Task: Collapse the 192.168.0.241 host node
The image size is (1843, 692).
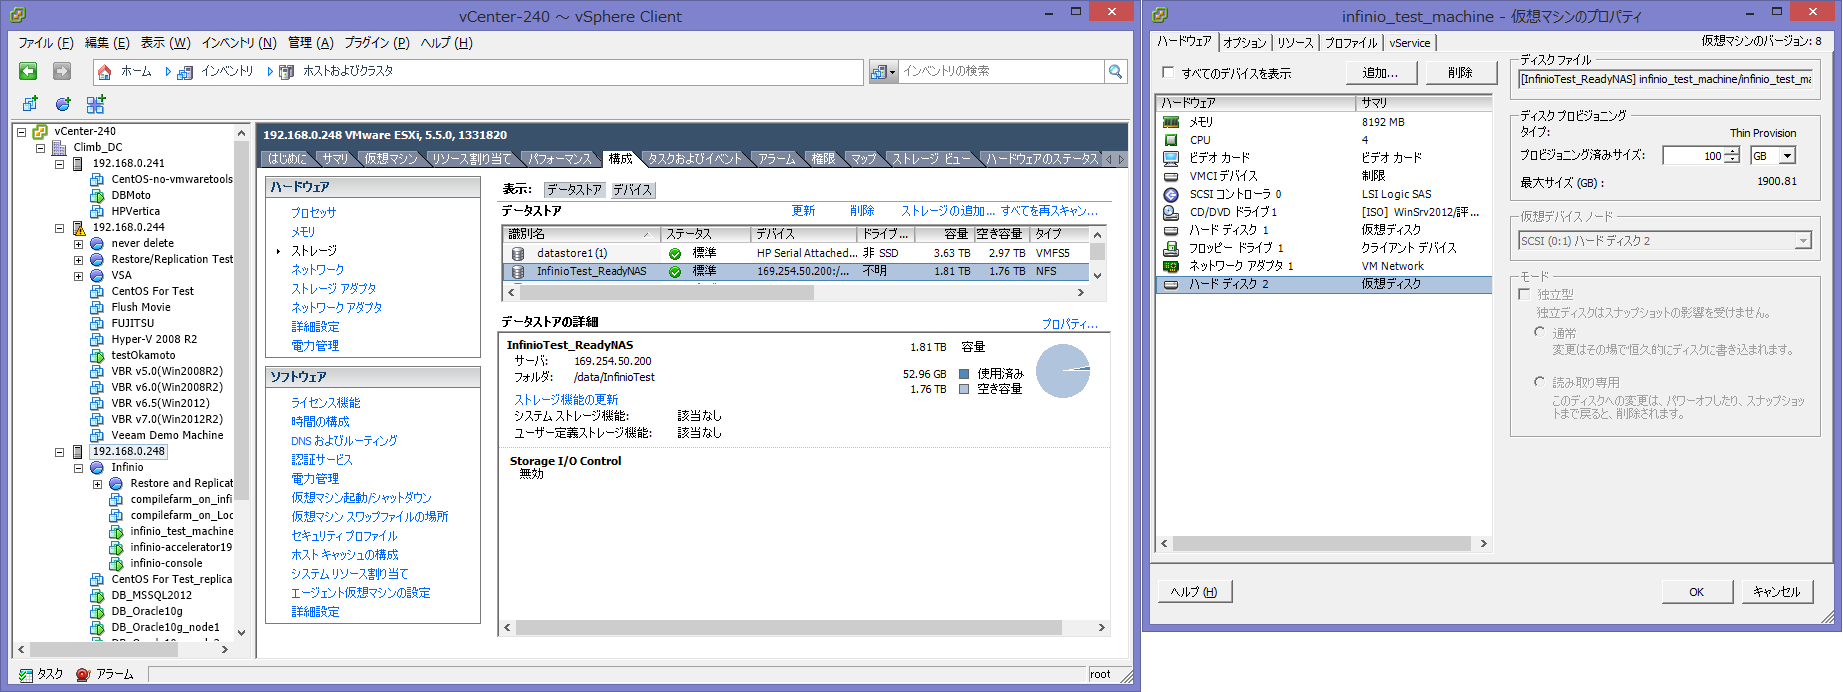Action: pyautogui.click(x=59, y=163)
